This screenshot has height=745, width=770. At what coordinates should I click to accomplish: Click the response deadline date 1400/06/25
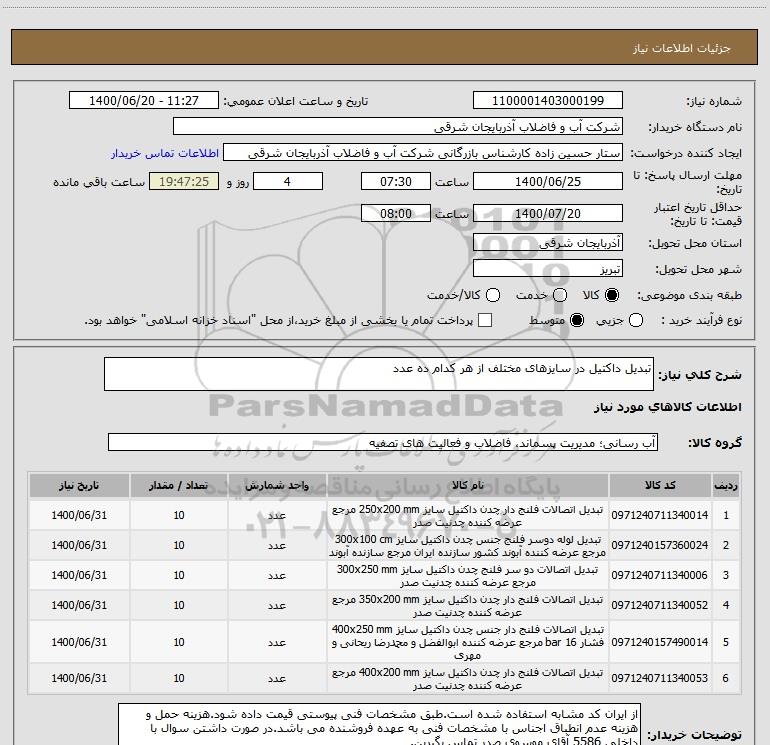pos(548,181)
